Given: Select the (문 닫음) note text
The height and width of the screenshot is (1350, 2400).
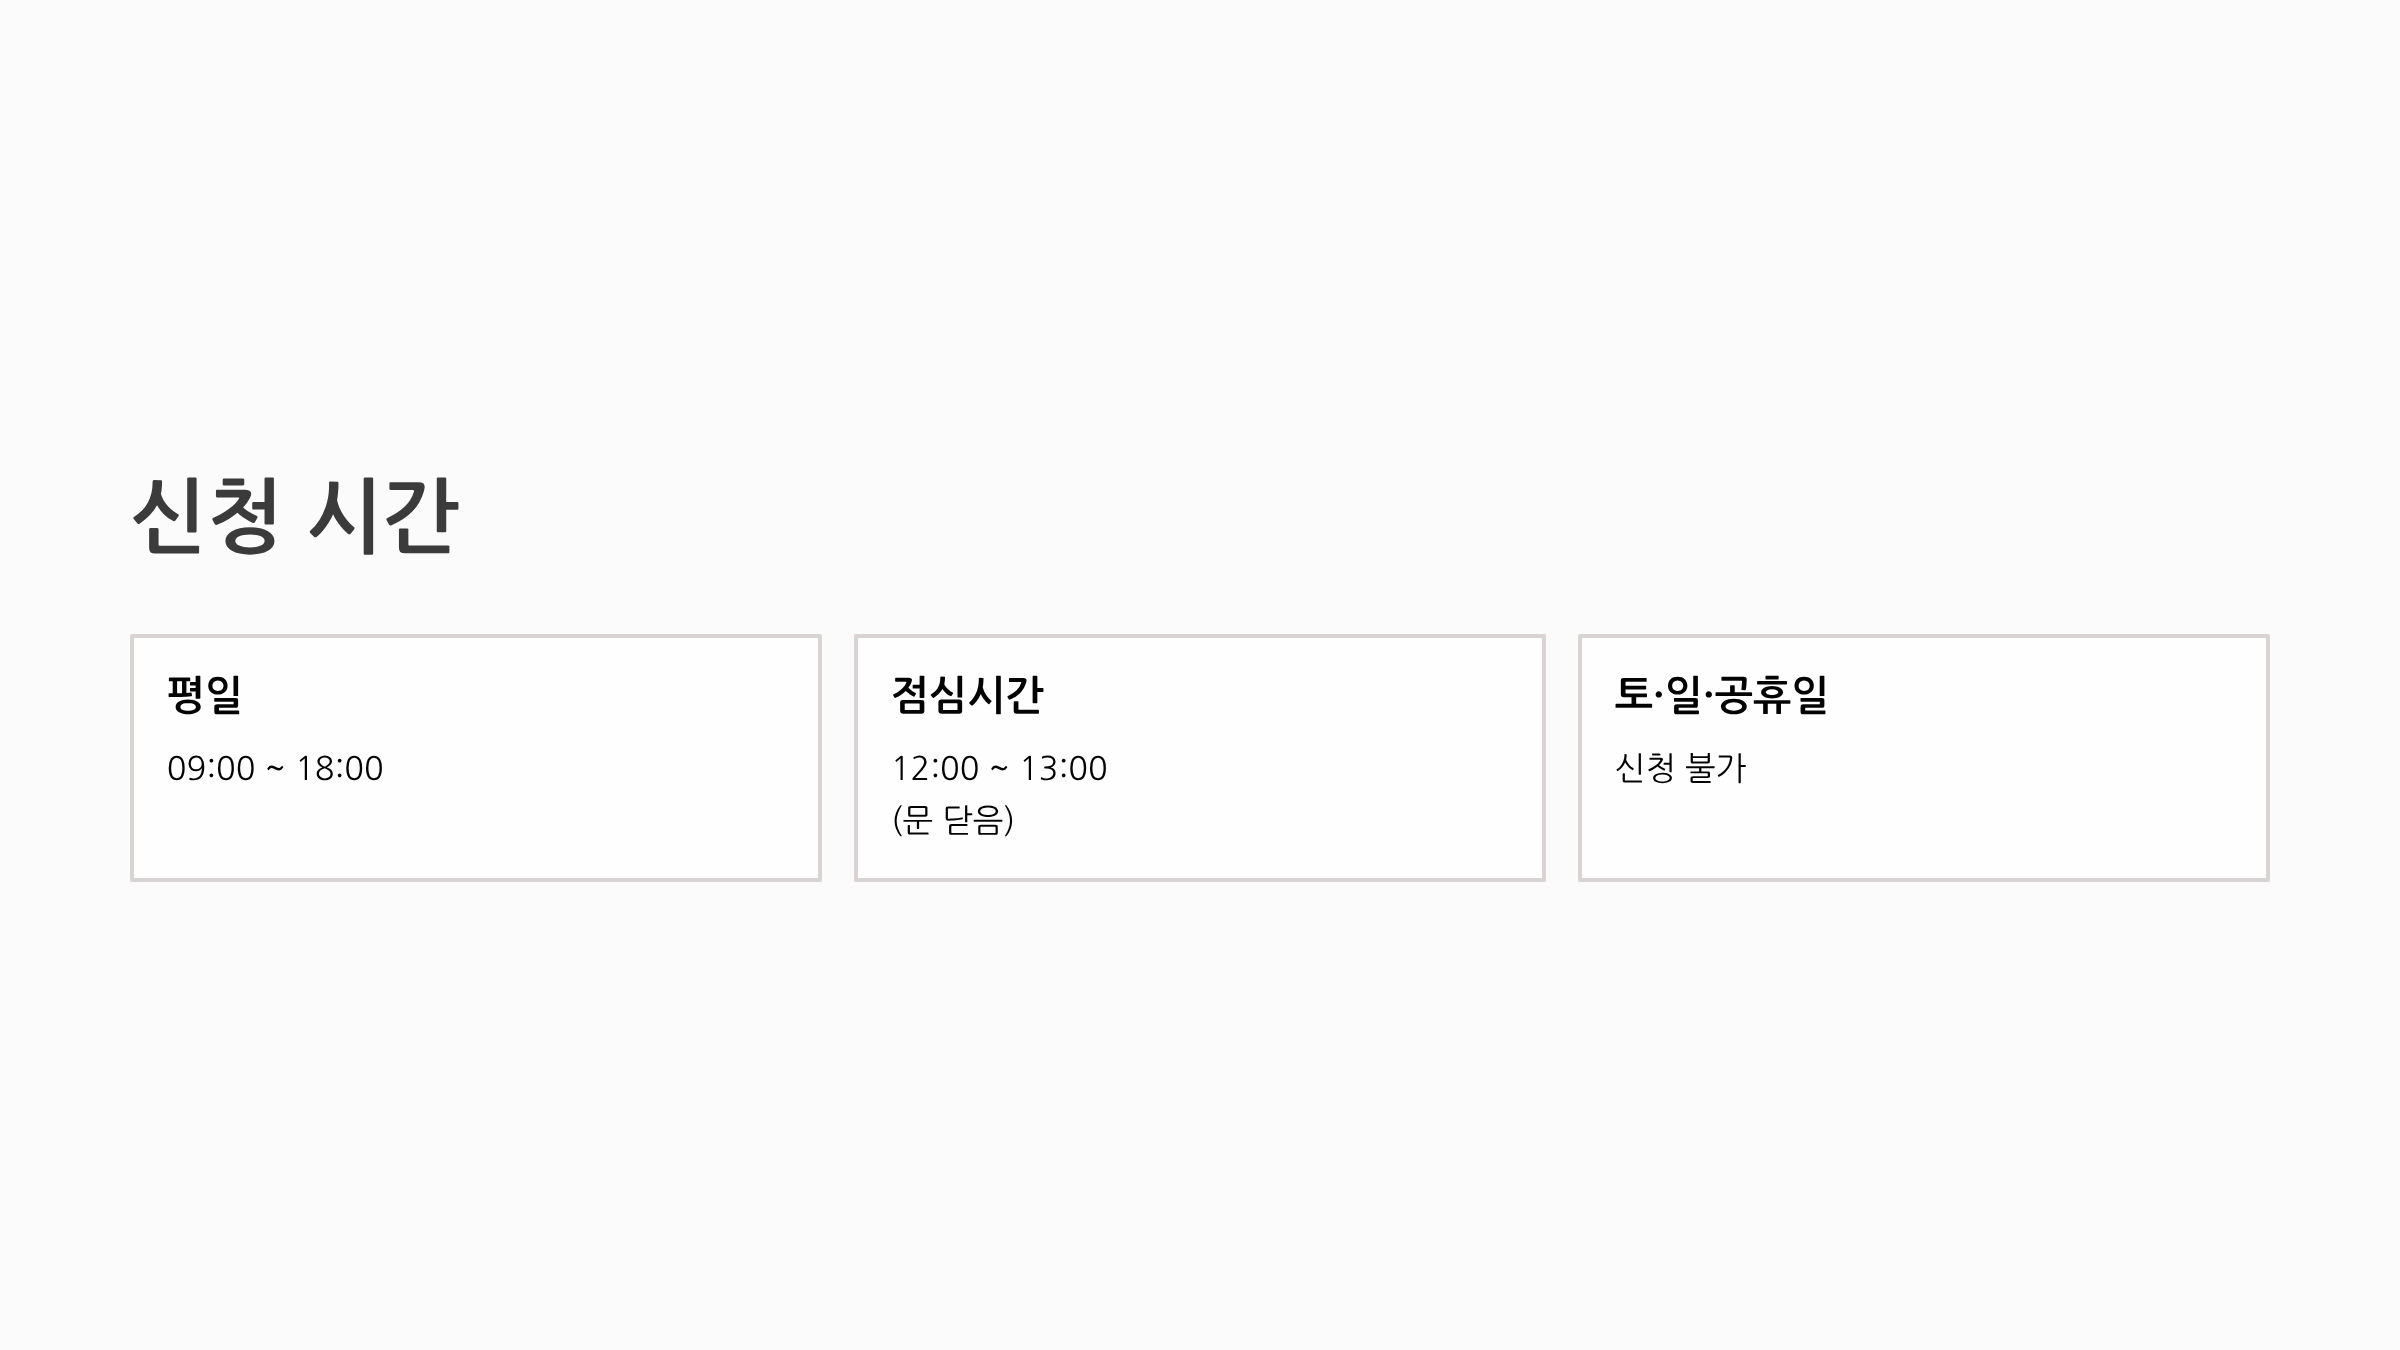Looking at the screenshot, I should pyautogui.click(x=953, y=820).
